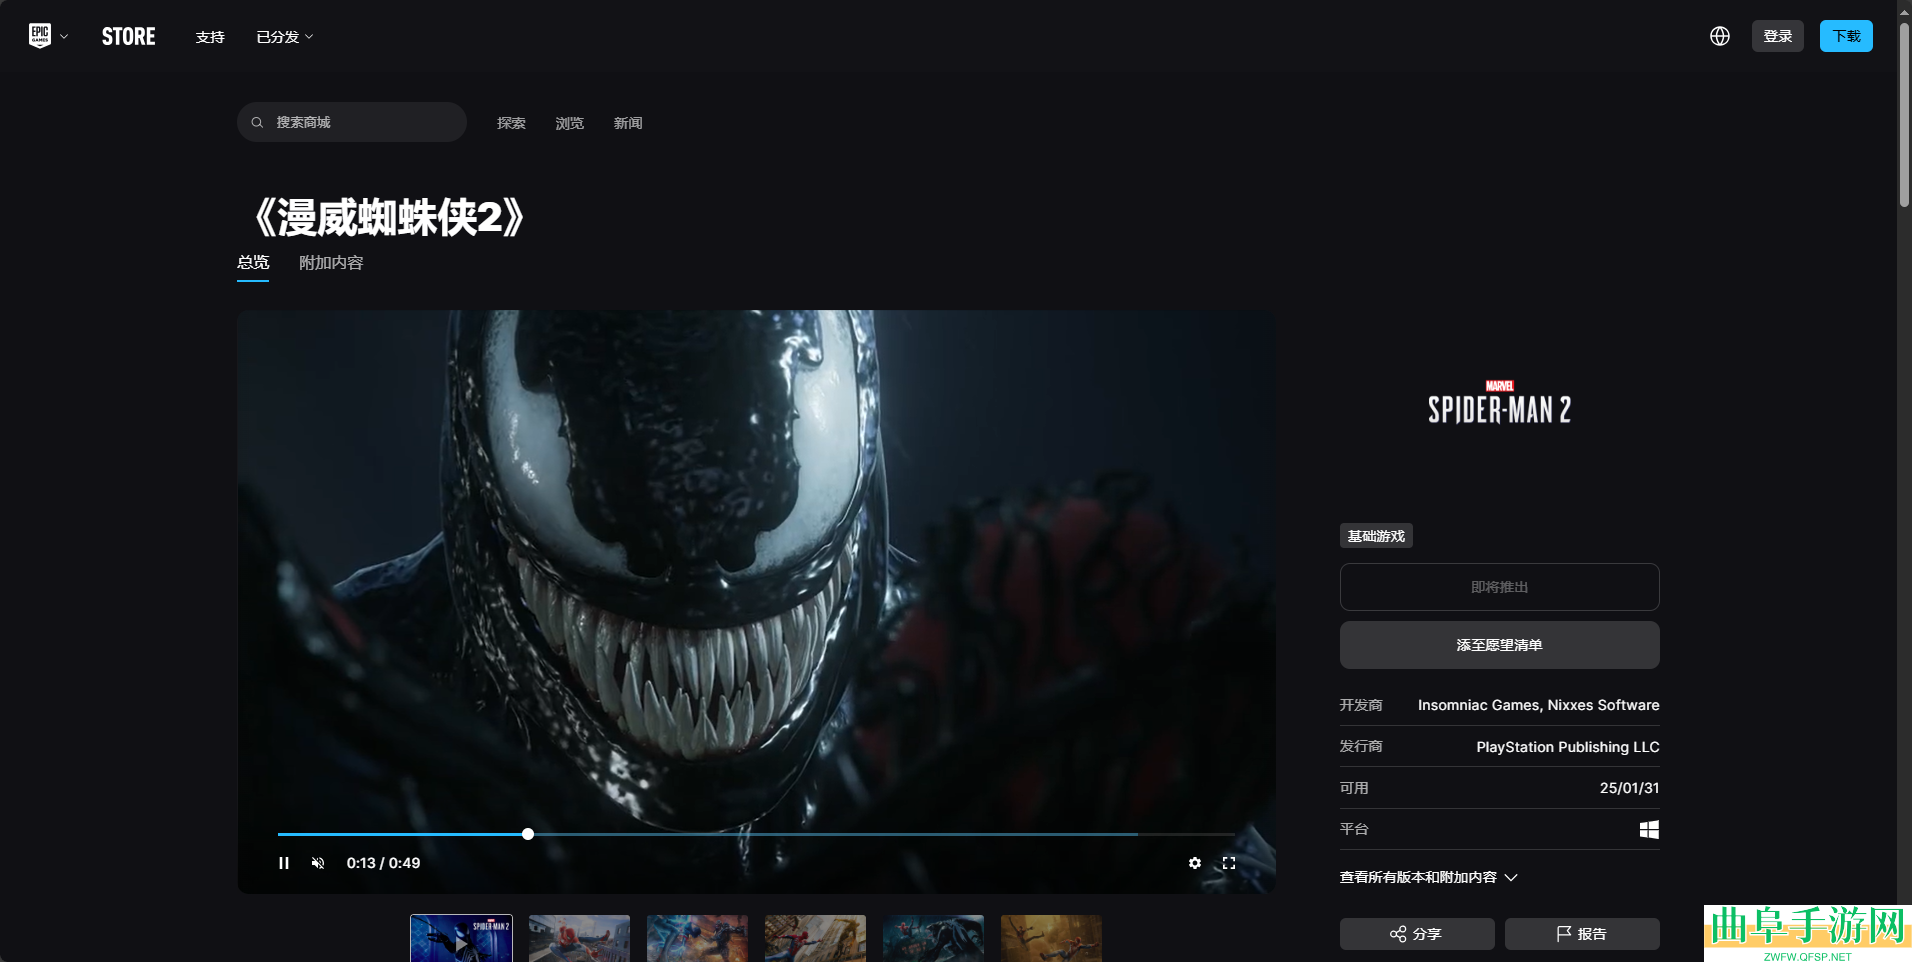Click the search magnifier icon
Screen dimensions: 1912x962
(258, 122)
